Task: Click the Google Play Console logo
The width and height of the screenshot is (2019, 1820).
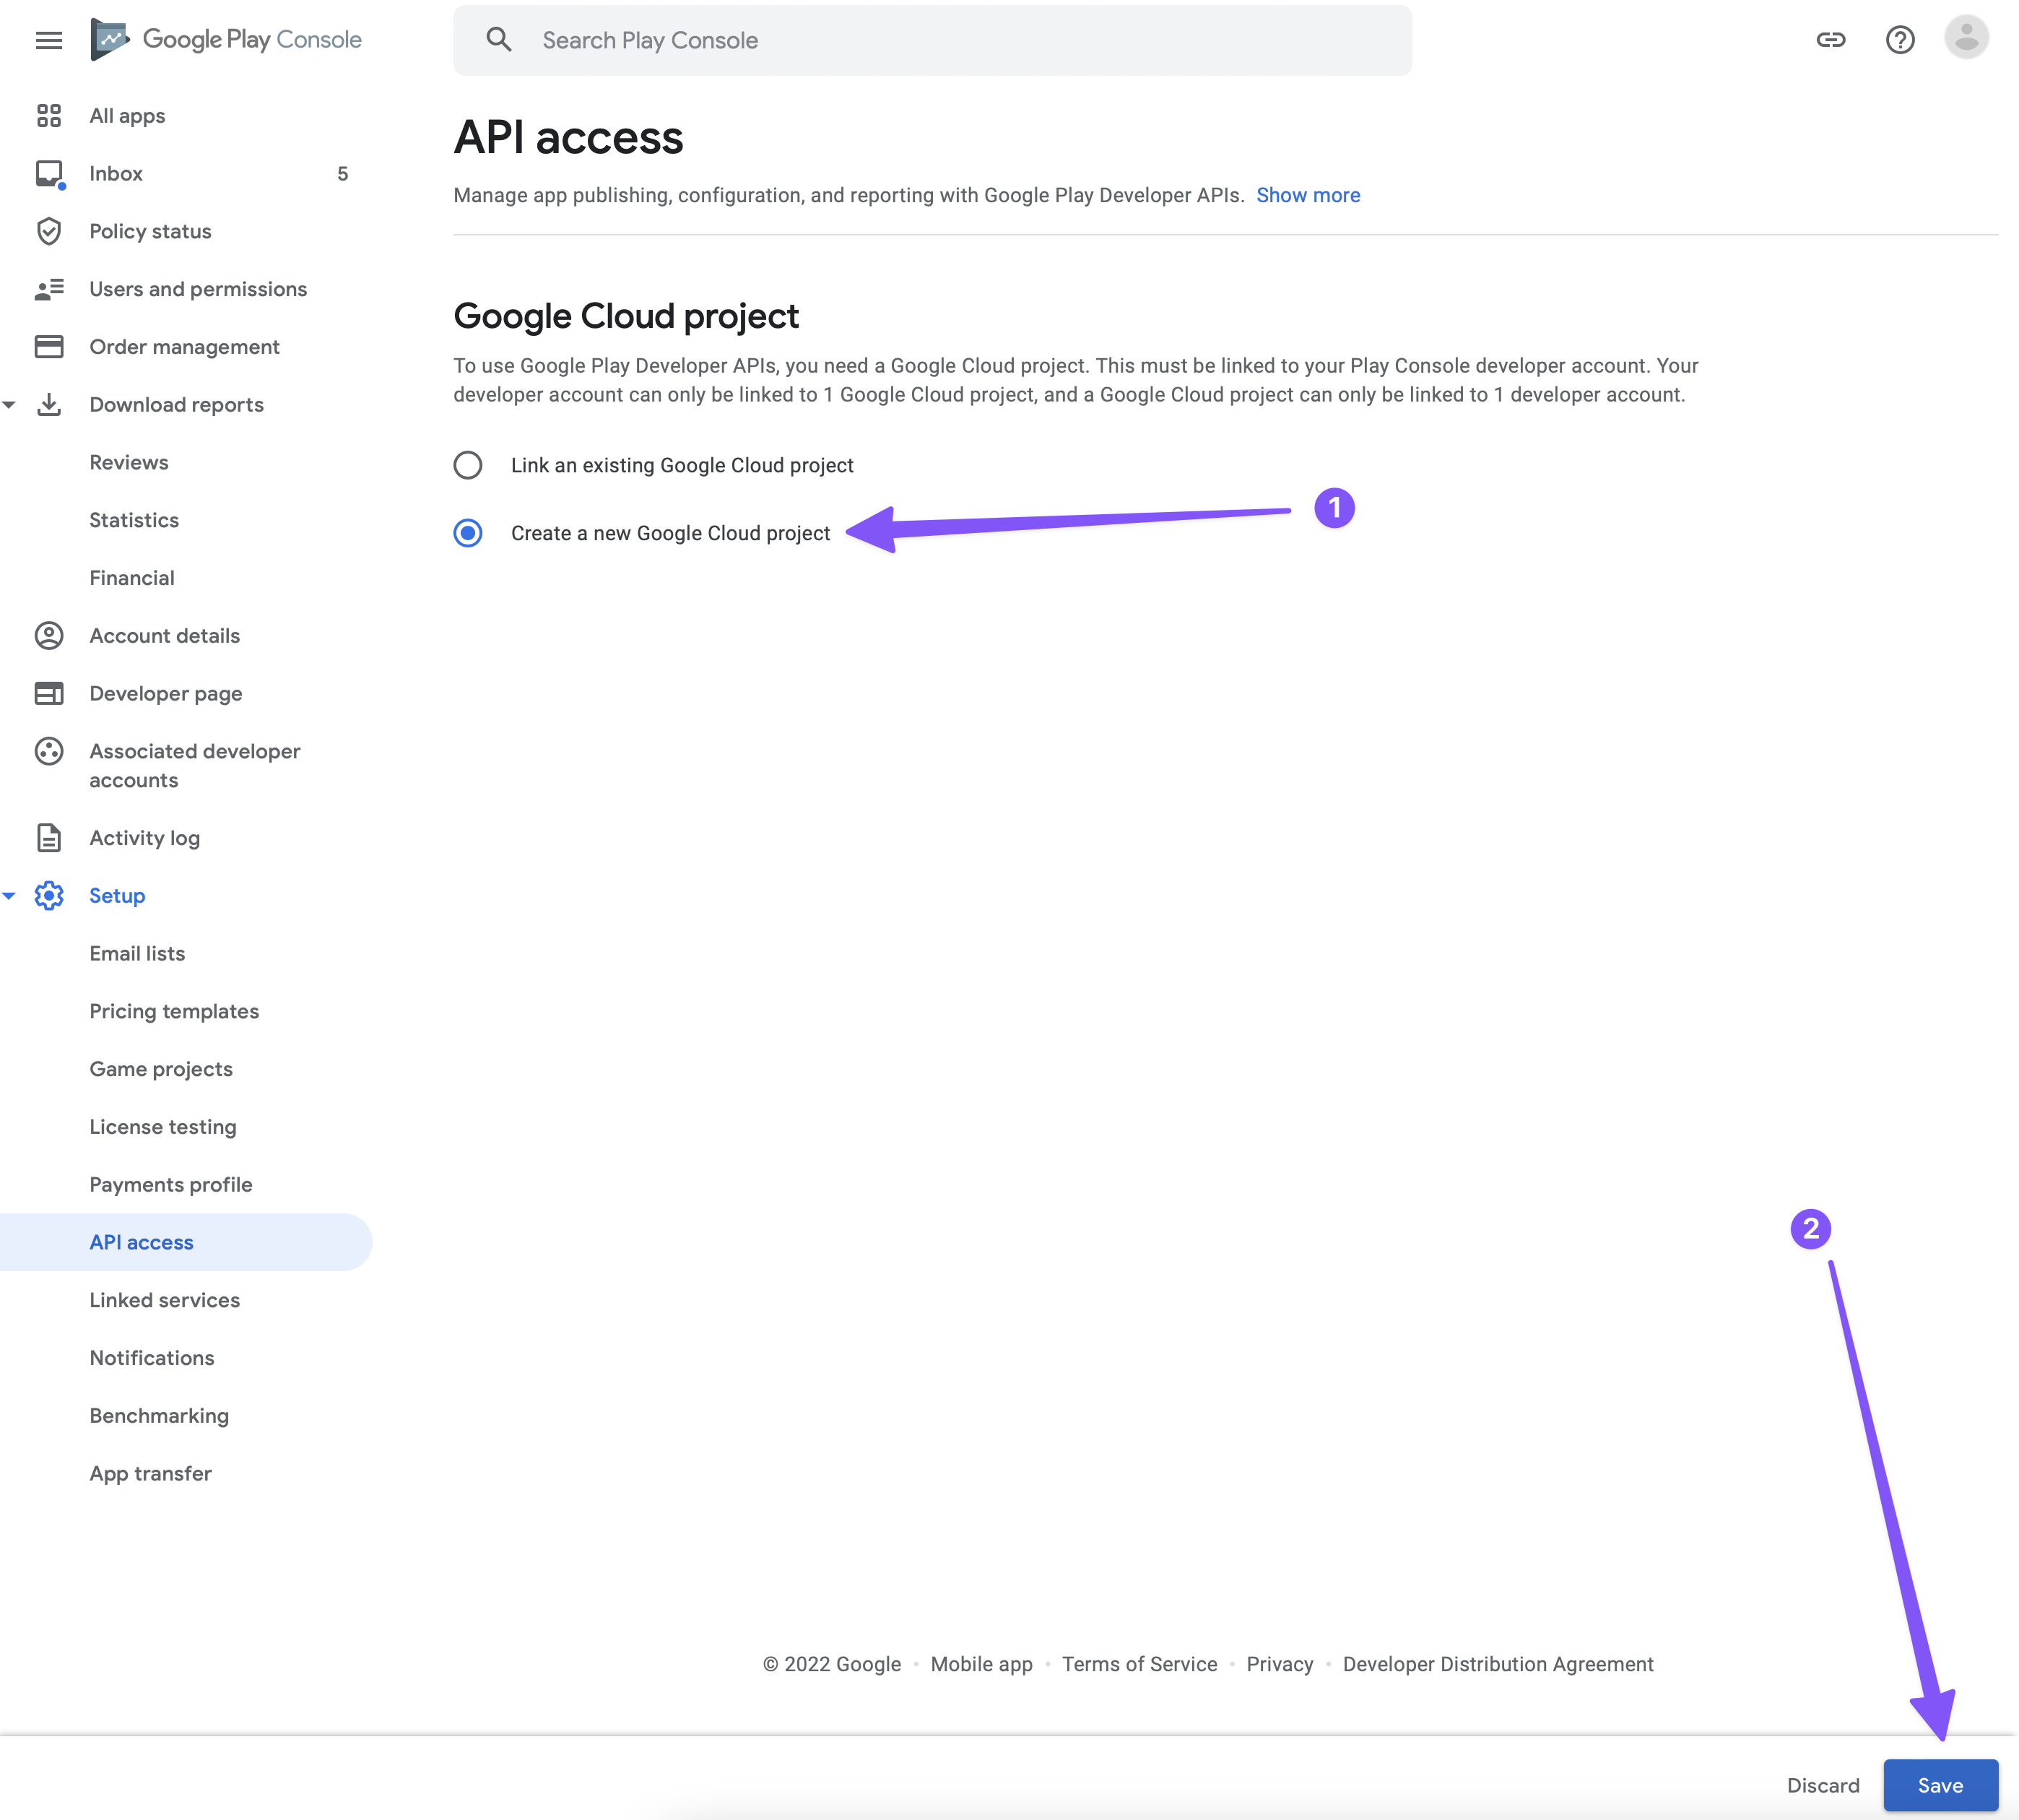Action: coord(226,40)
